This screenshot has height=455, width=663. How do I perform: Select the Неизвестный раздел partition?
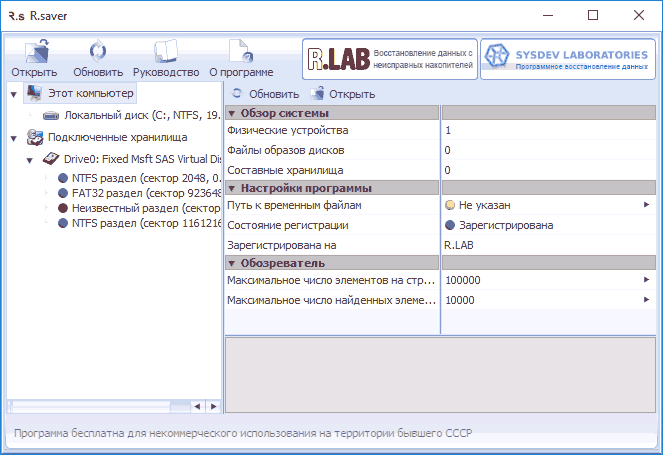coord(140,207)
